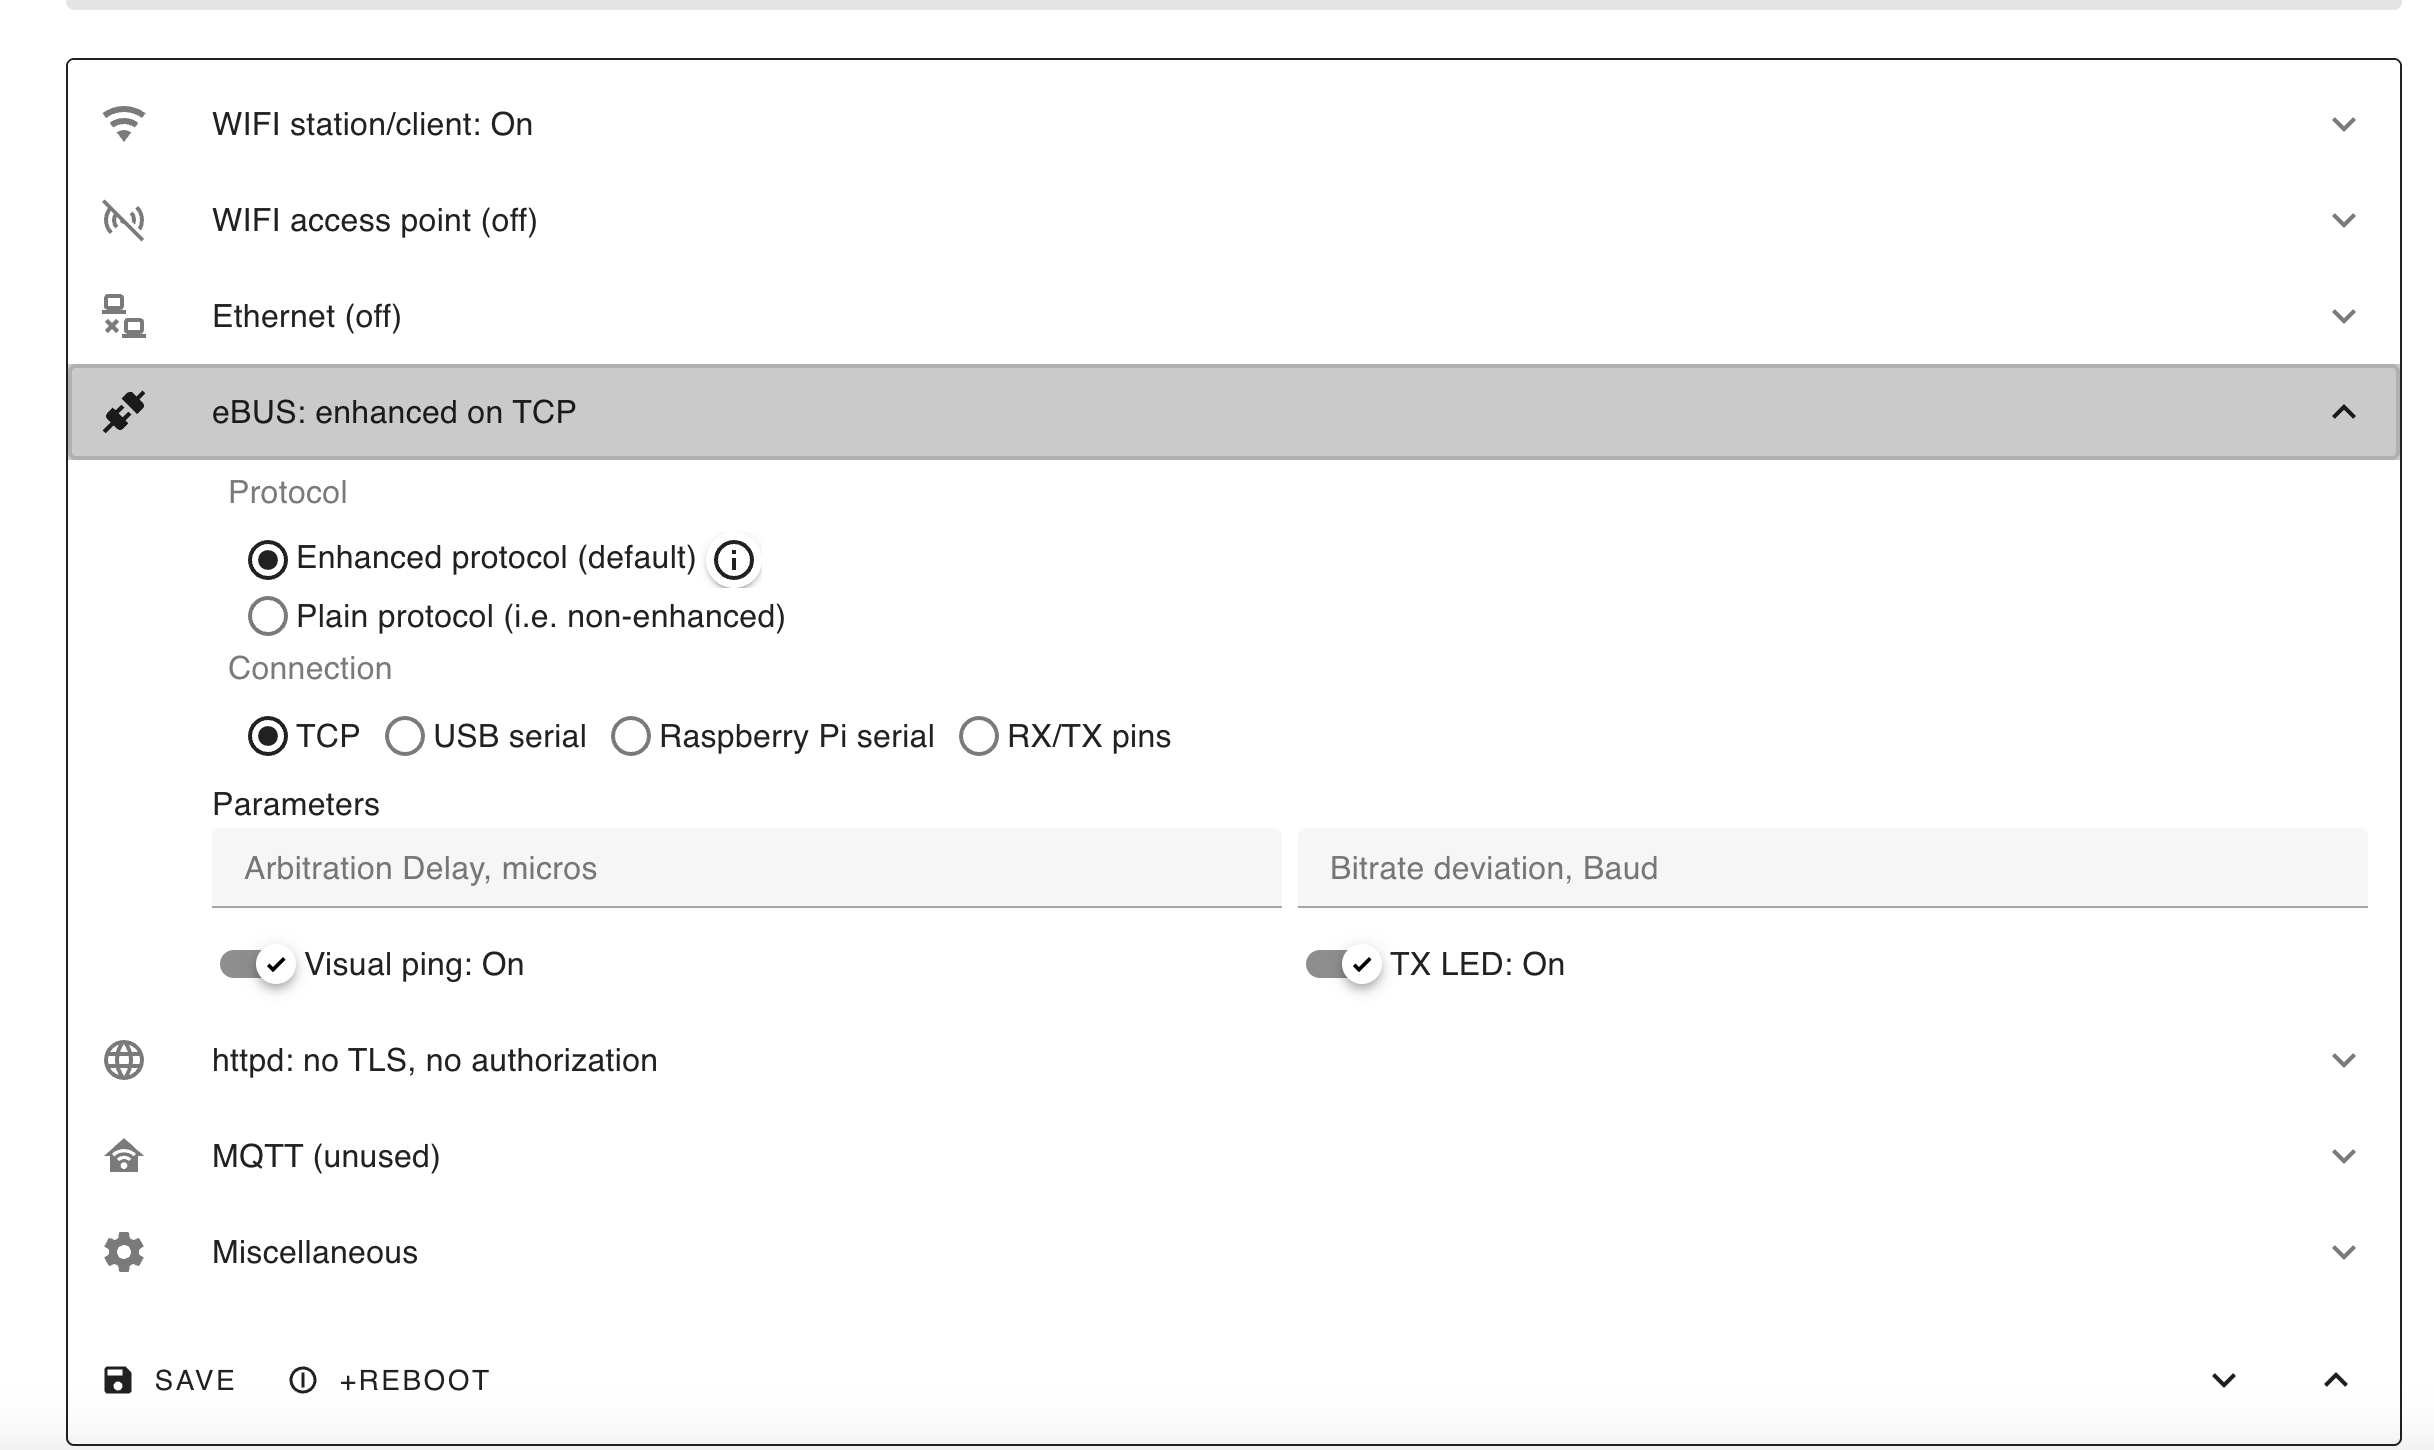This screenshot has height=1450, width=2434.
Task: Click the WIFI station signal icon
Action: coord(124,124)
